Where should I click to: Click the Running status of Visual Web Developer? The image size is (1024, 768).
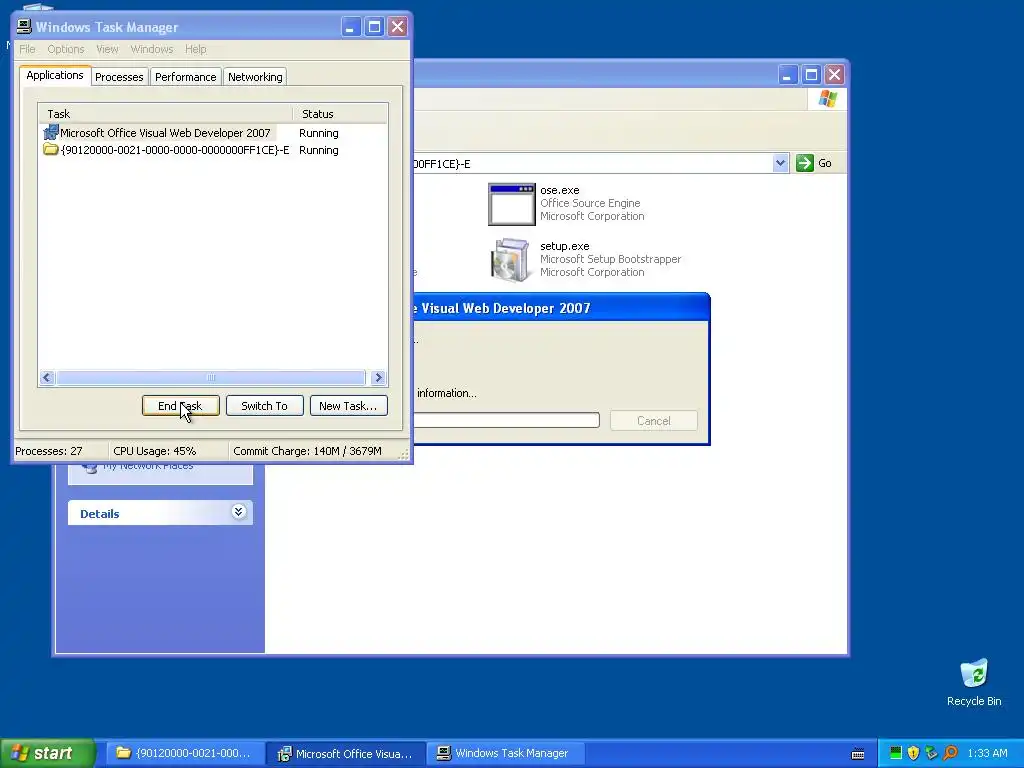pos(319,133)
